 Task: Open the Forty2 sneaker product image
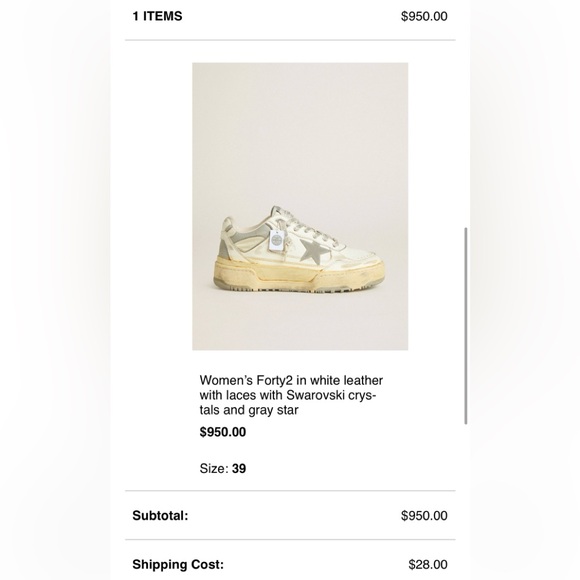(x=300, y=206)
